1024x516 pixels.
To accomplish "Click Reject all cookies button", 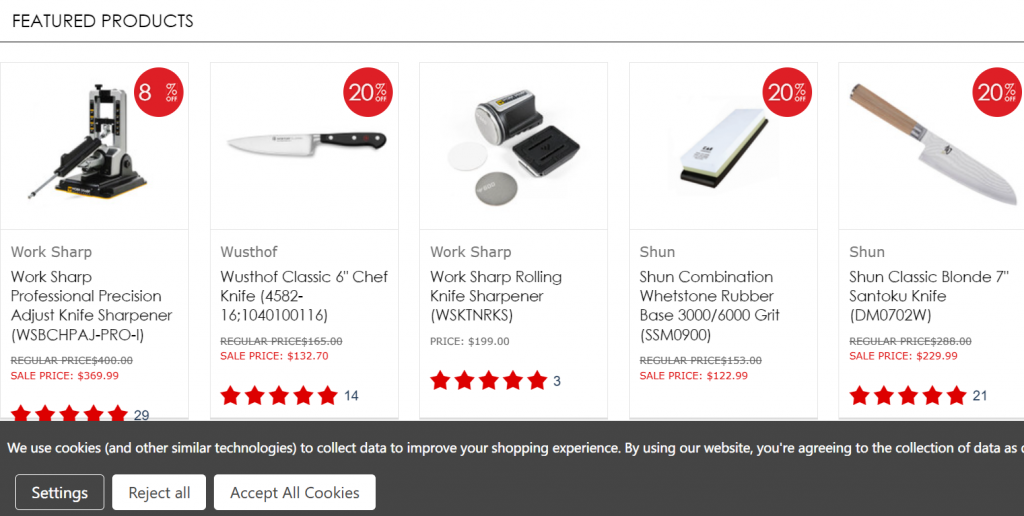I will [x=159, y=492].
